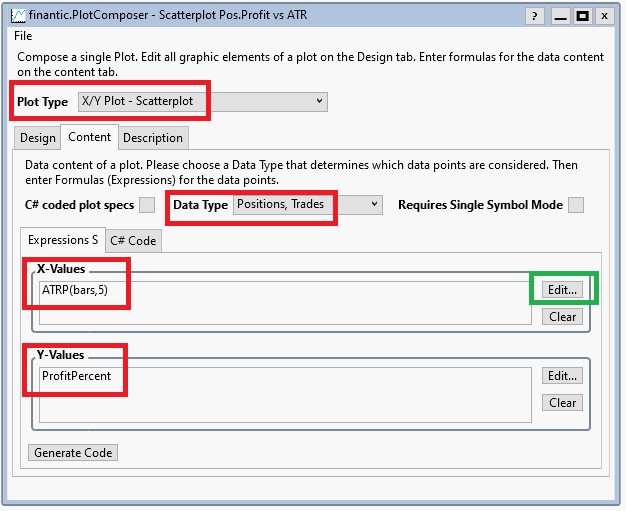This screenshot has height=511, width=626.
Task: Switch to the Description tab
Action: [x=153, y=138]
